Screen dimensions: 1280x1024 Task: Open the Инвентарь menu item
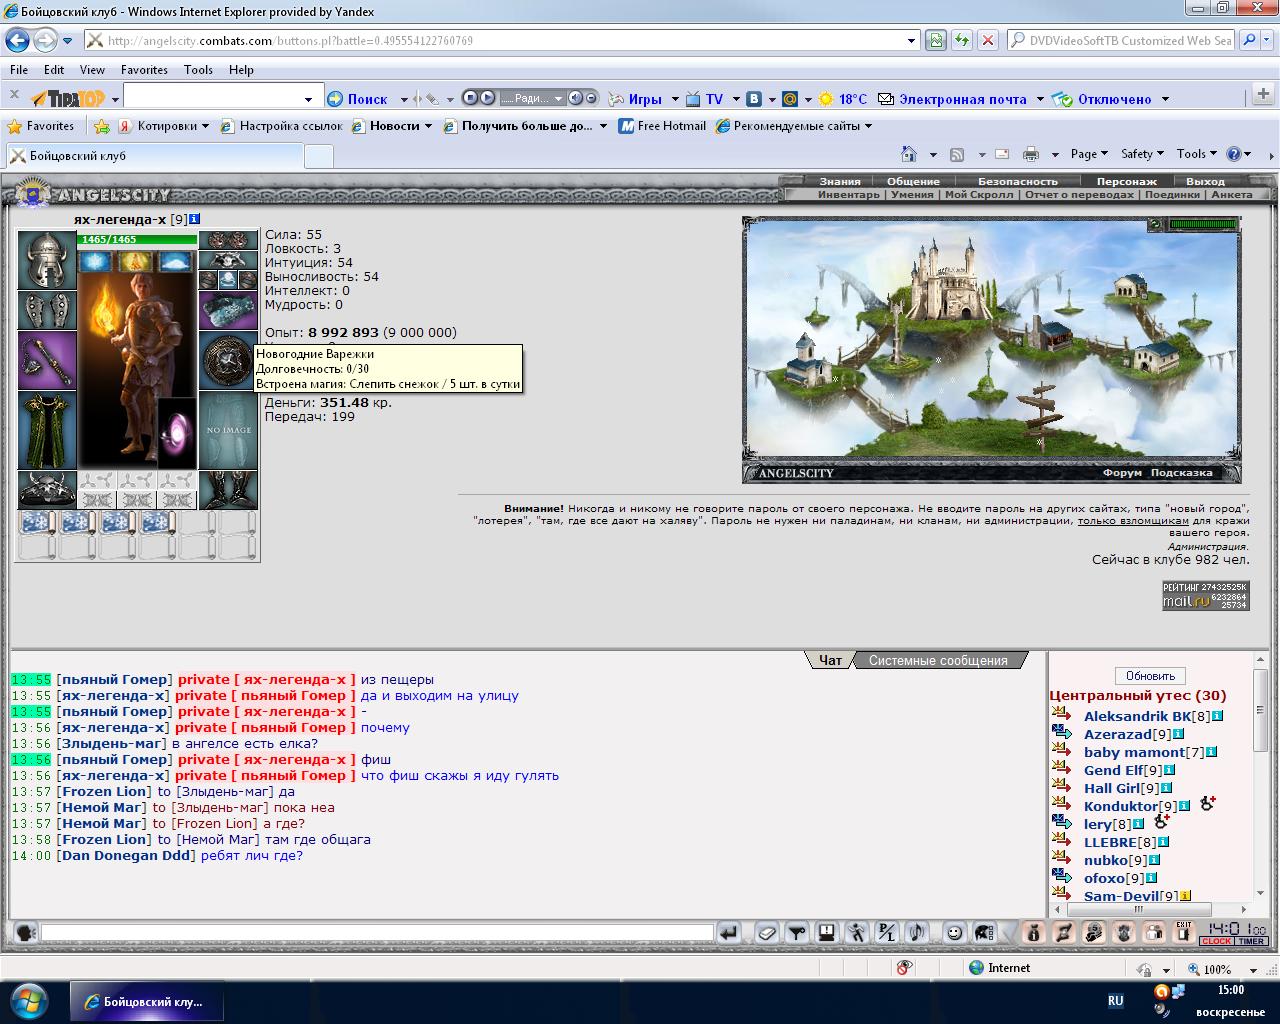click(x=848, y=195)
